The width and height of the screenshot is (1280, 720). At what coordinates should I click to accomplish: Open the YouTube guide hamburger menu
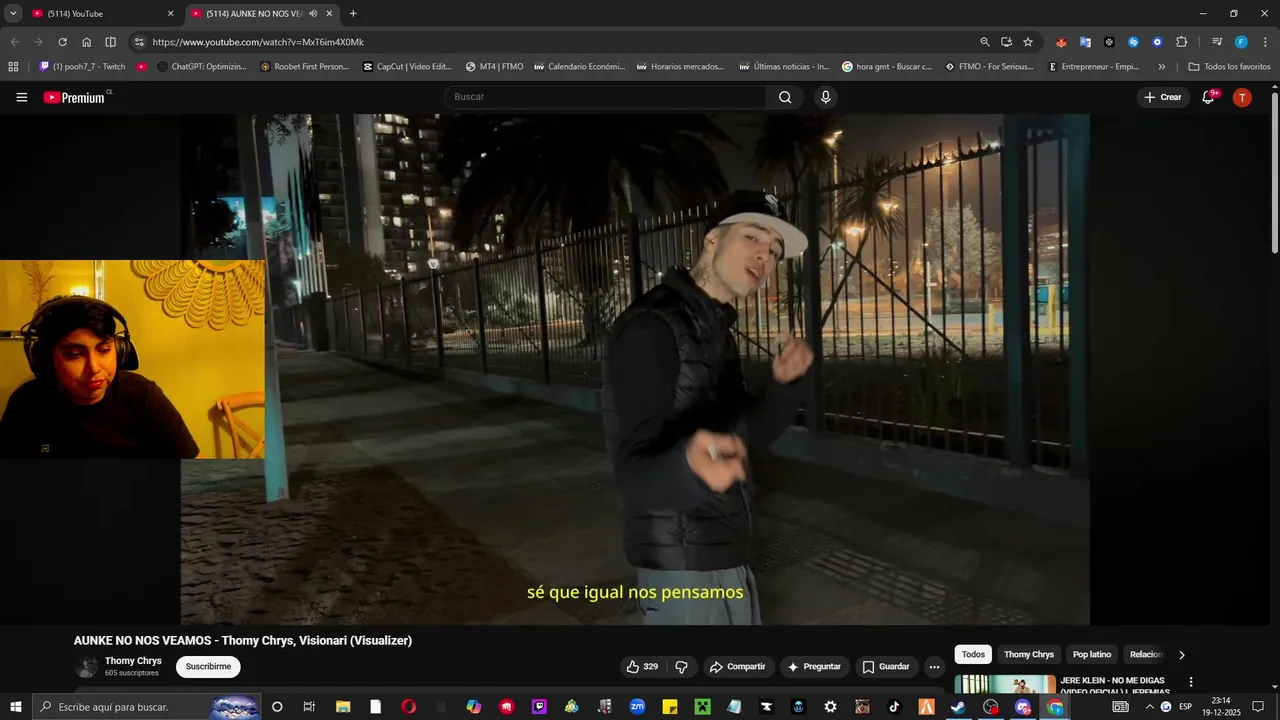point(22,97)
